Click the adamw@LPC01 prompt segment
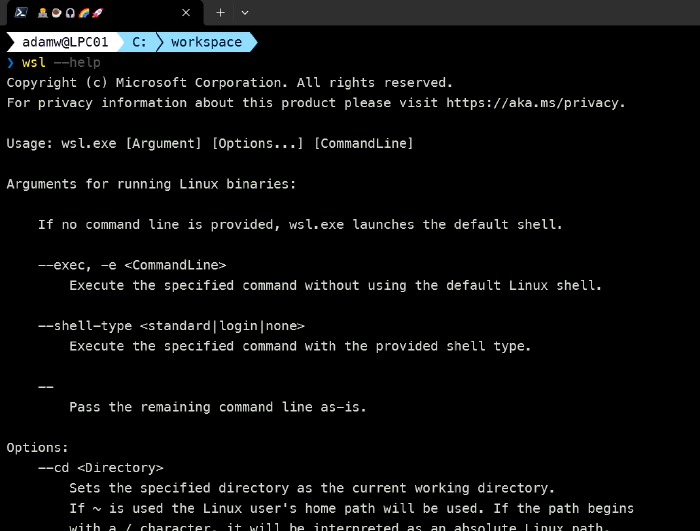This screenshot has width=700, height=531. pos(63,42)
